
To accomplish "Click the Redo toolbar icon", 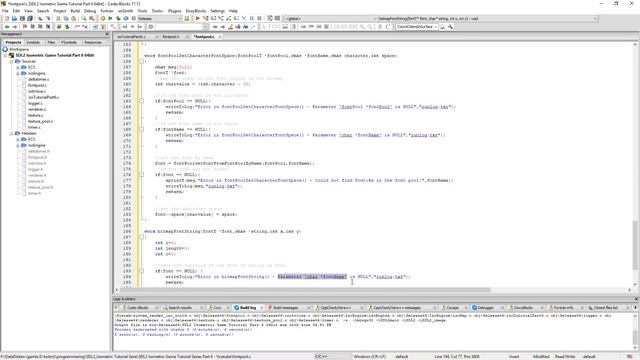I will pos(48,19).
